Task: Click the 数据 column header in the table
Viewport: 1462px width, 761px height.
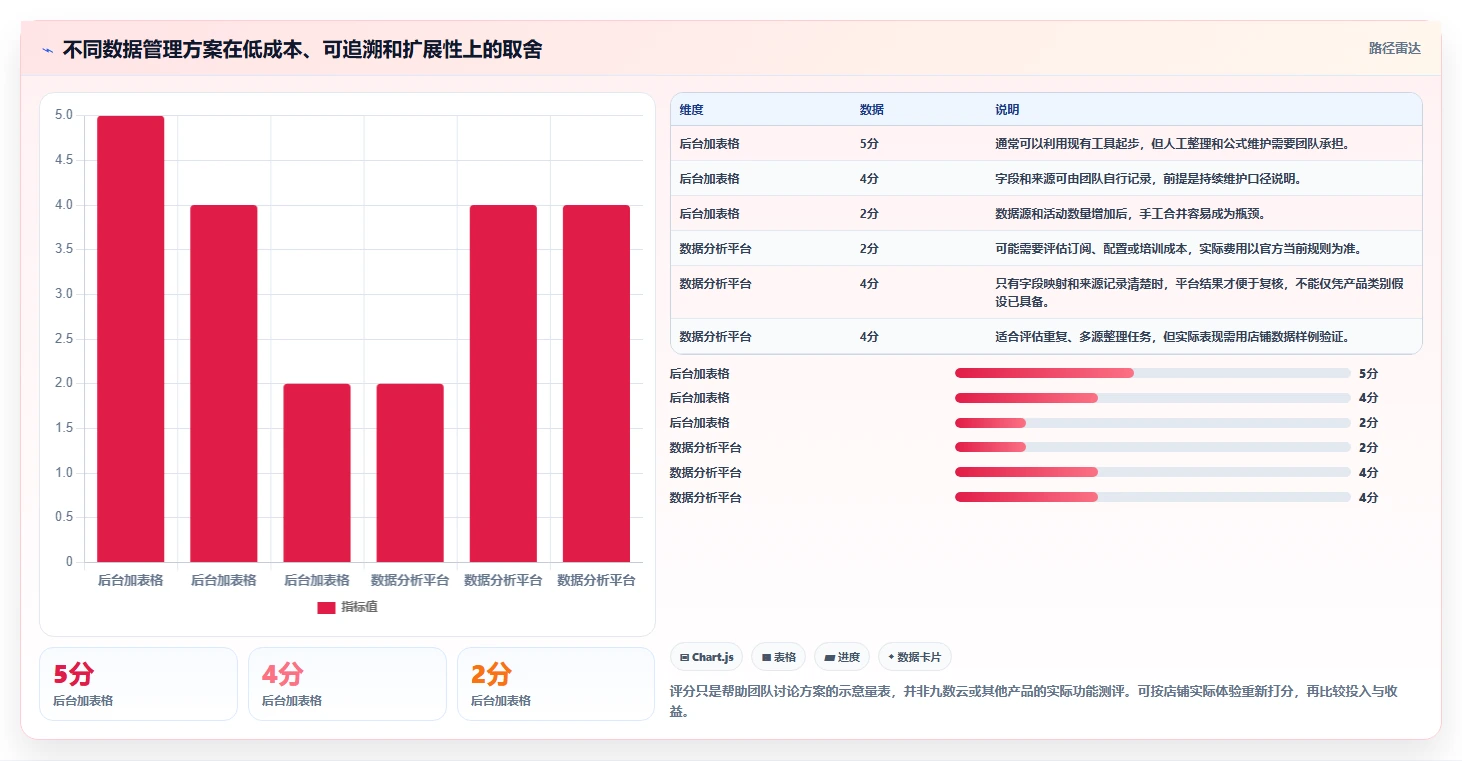Action: (871, 110)
